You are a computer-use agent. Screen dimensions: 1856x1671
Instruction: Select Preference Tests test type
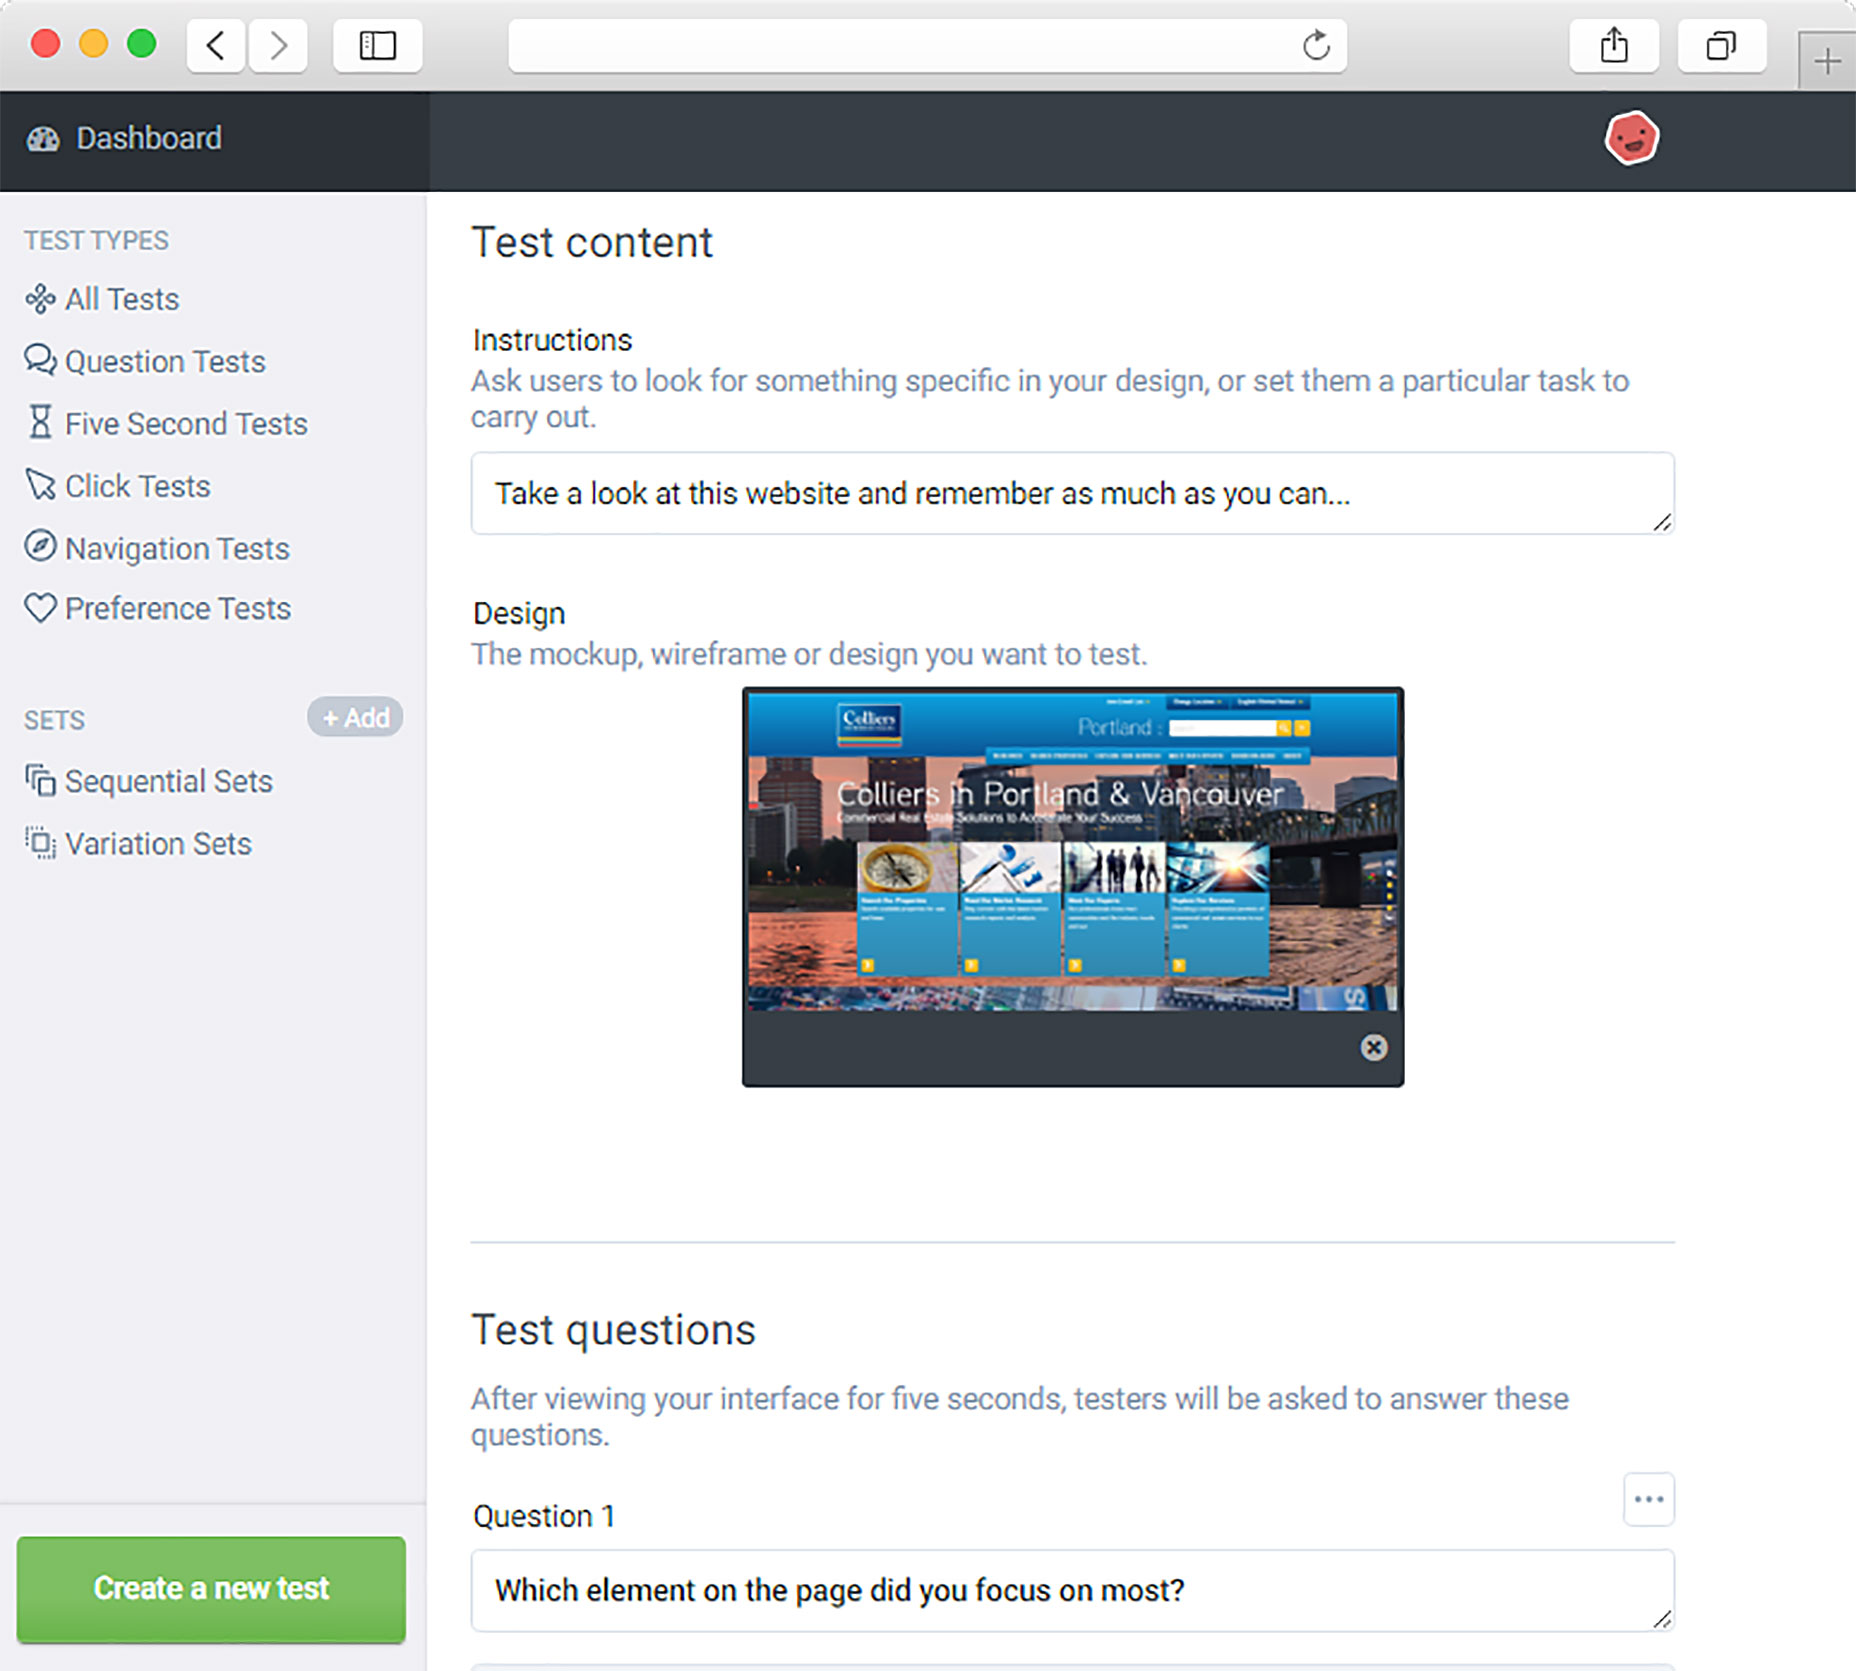pos(178,608)
